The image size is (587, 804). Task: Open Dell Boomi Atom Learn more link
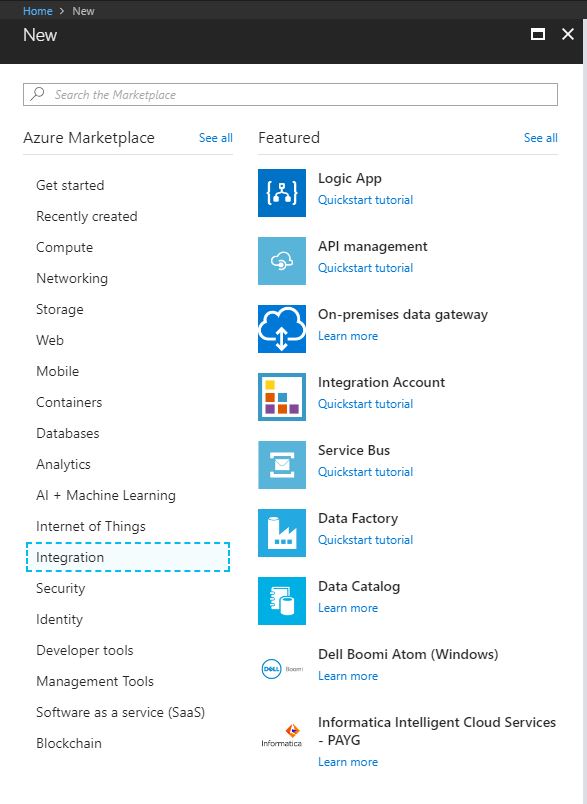coord(348,676)
